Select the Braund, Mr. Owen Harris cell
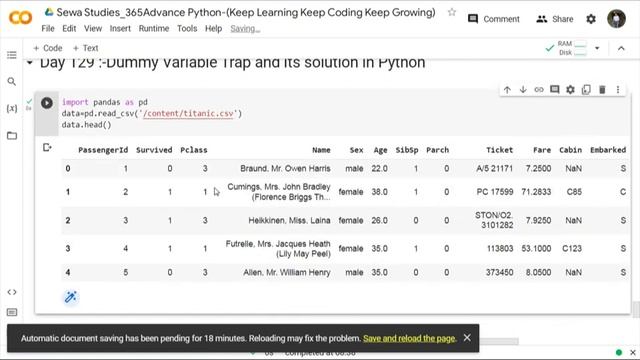640x360 pixels. point(285,169)
